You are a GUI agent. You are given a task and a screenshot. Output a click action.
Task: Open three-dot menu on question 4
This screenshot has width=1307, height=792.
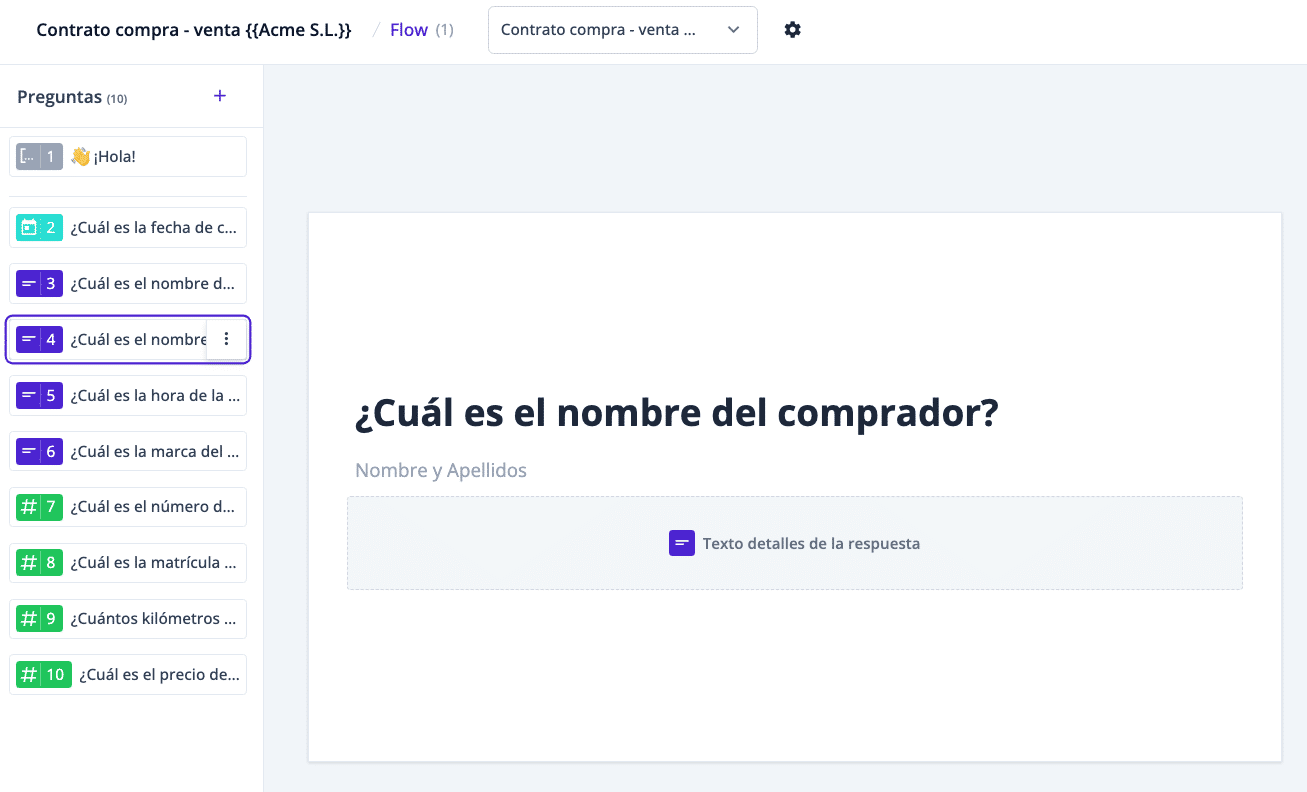[x=226, y=339]
